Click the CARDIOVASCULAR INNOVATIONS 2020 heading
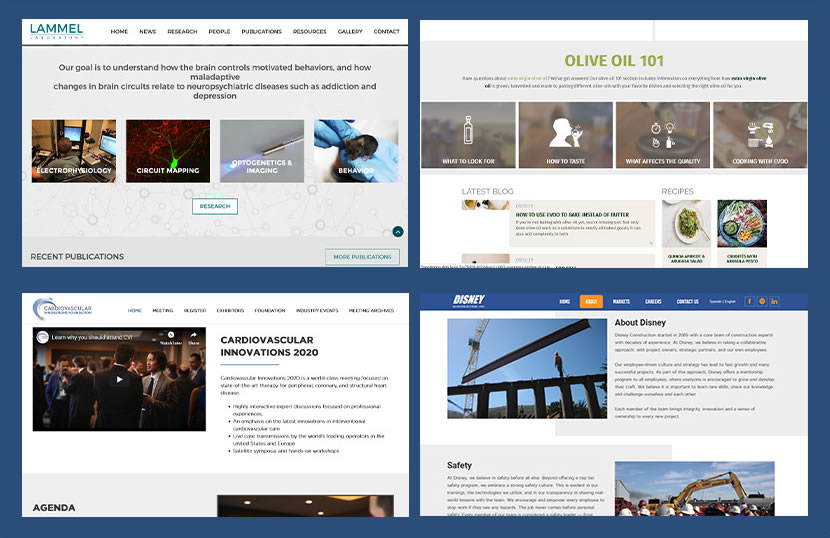This screenshot has height=538, width=830. [269, 346]
